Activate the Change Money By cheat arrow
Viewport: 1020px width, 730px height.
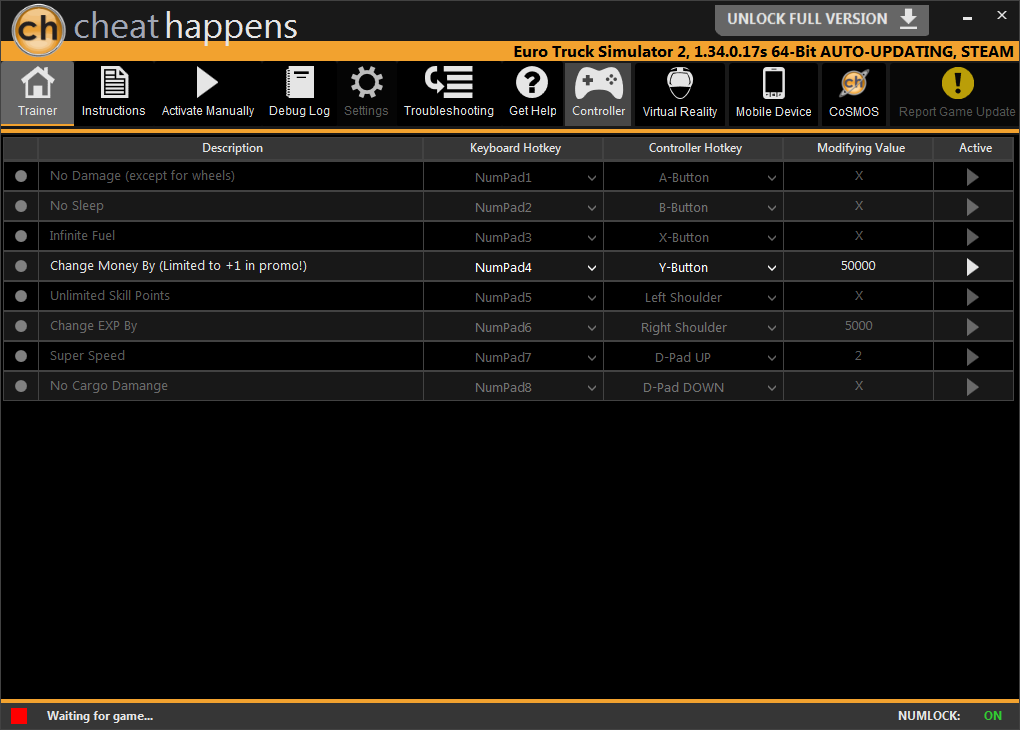[x=973, y=267]
